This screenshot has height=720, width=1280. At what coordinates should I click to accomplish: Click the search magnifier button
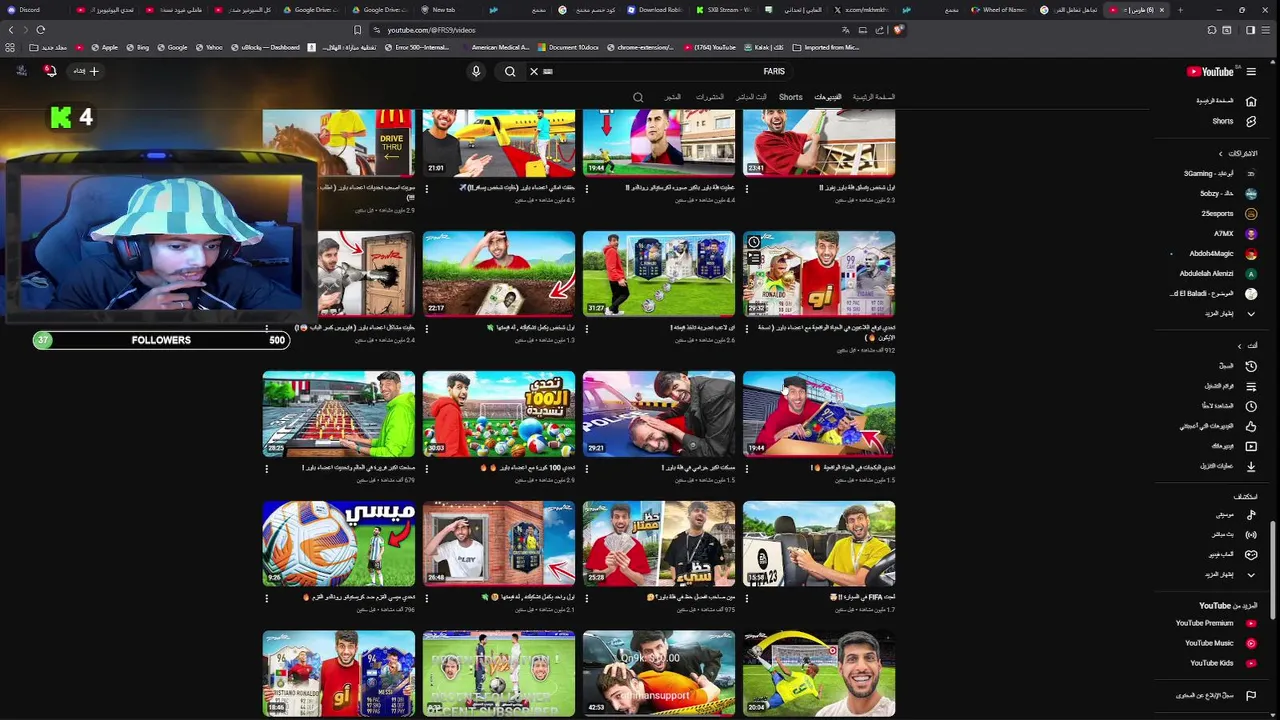point(510,71)
